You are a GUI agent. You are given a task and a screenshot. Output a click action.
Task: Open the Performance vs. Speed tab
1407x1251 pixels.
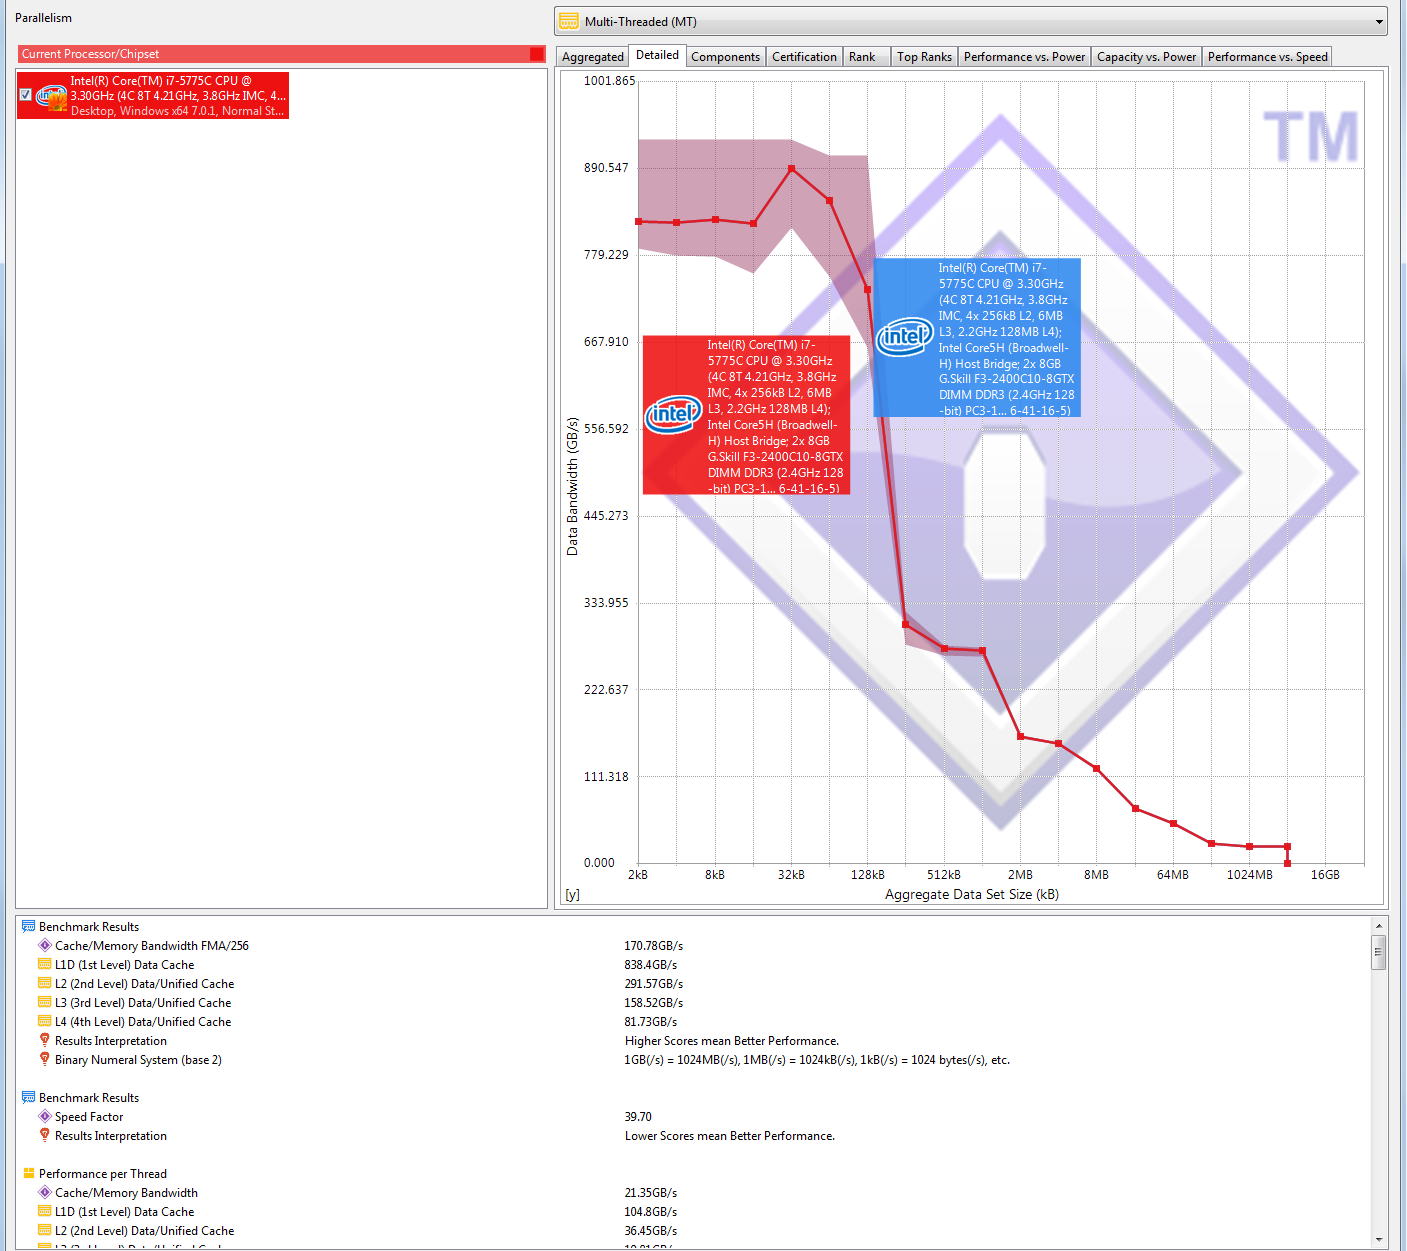pos(1267,57)
